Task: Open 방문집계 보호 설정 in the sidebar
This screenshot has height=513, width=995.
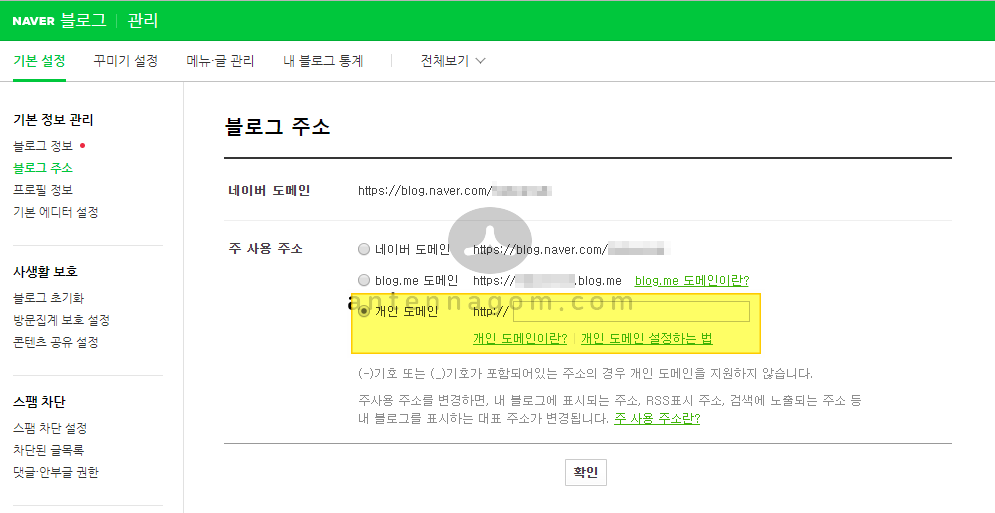Action: tap(62, 320)
